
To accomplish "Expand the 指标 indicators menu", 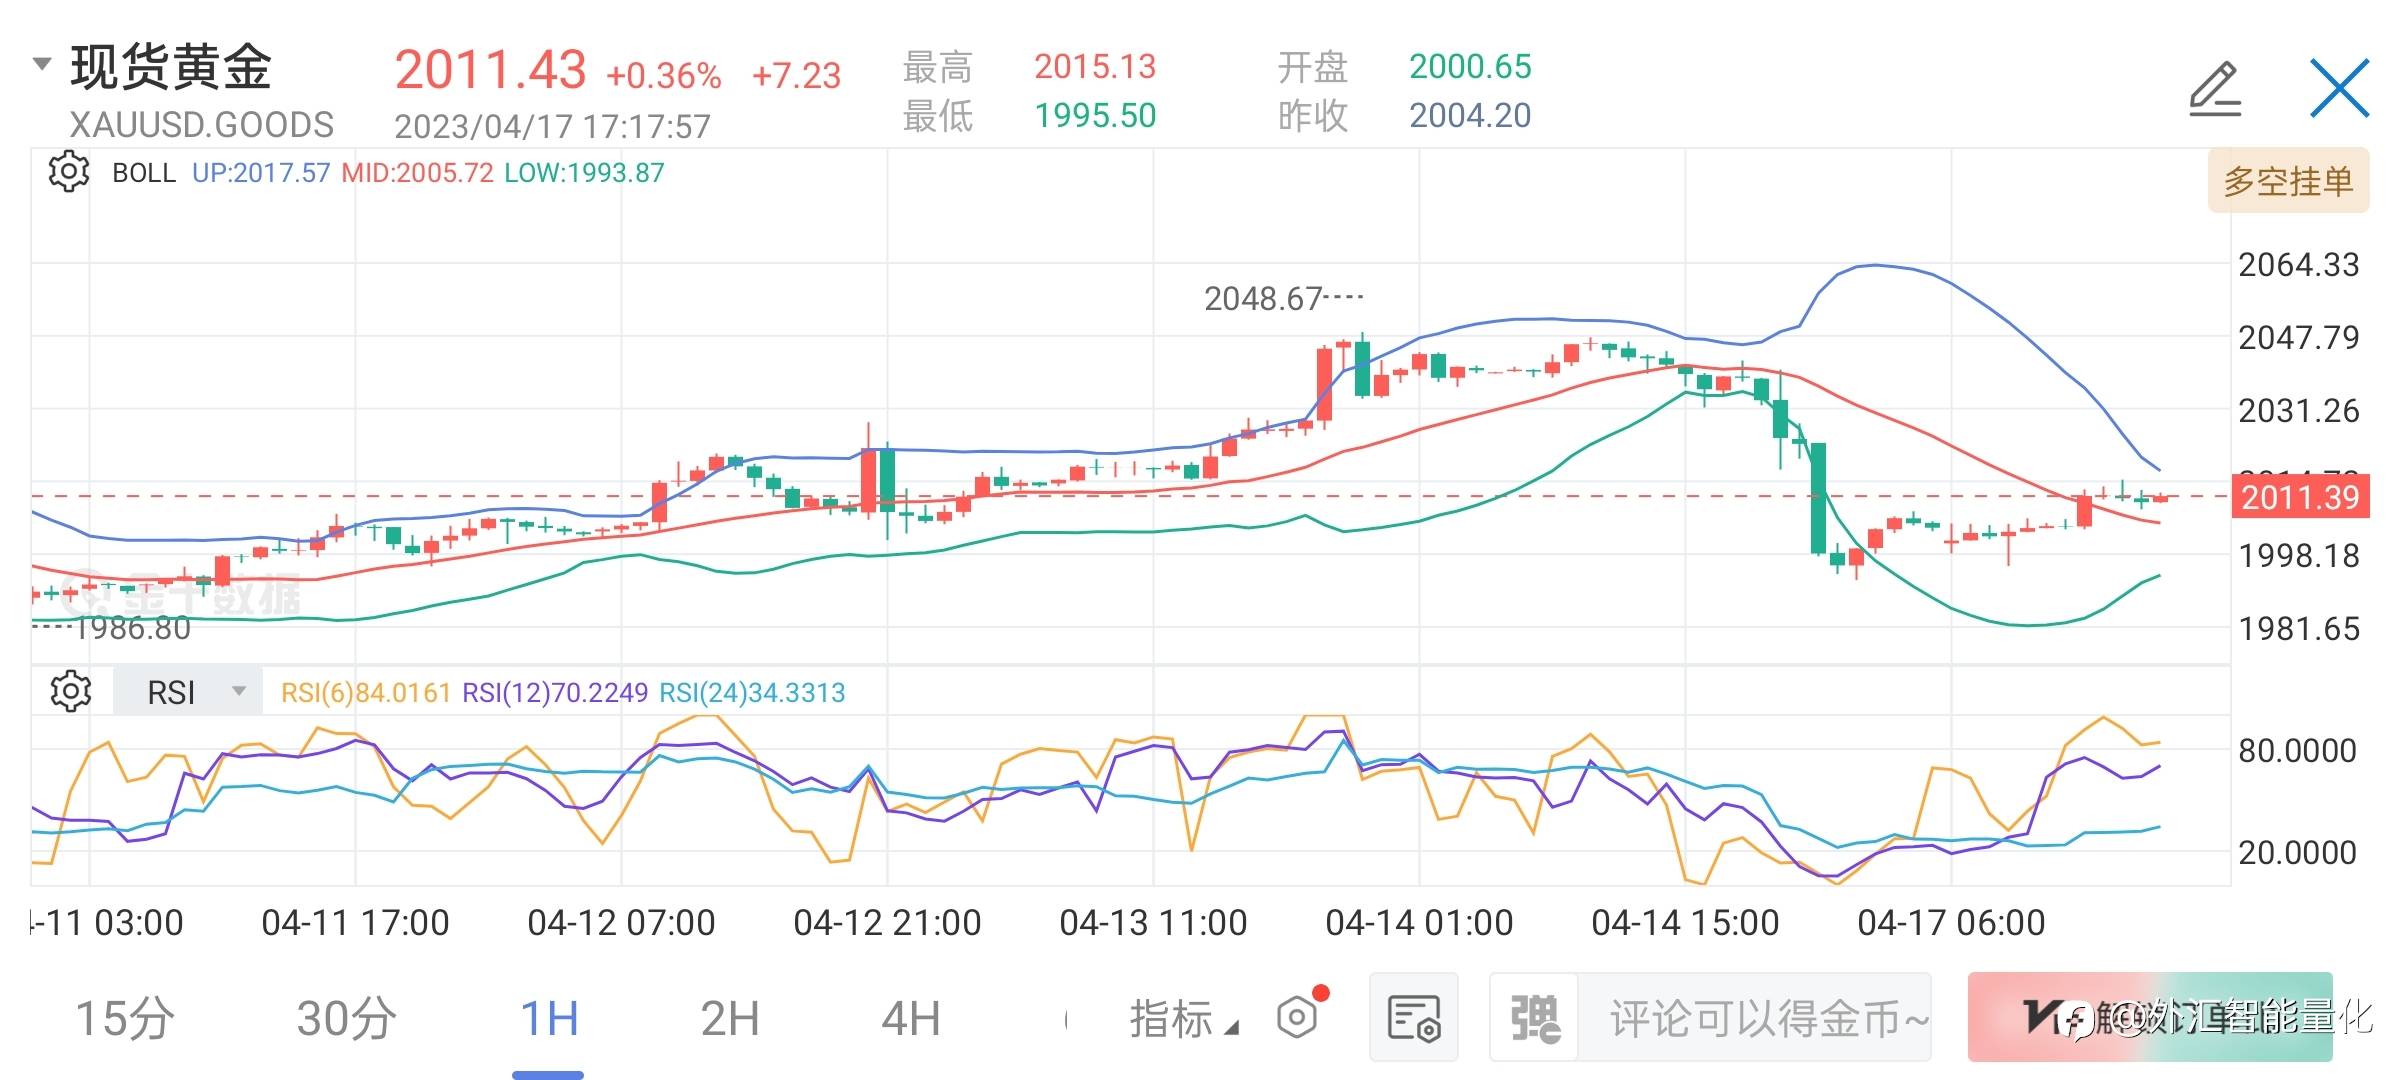I will [x=1182, y=1019].
